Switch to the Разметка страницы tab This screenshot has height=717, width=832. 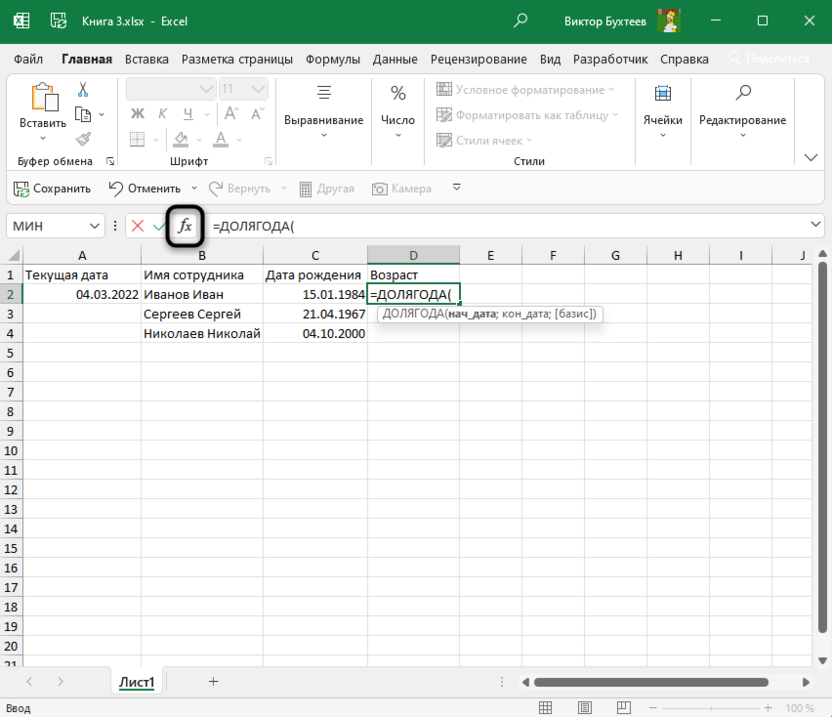point(237,59)
